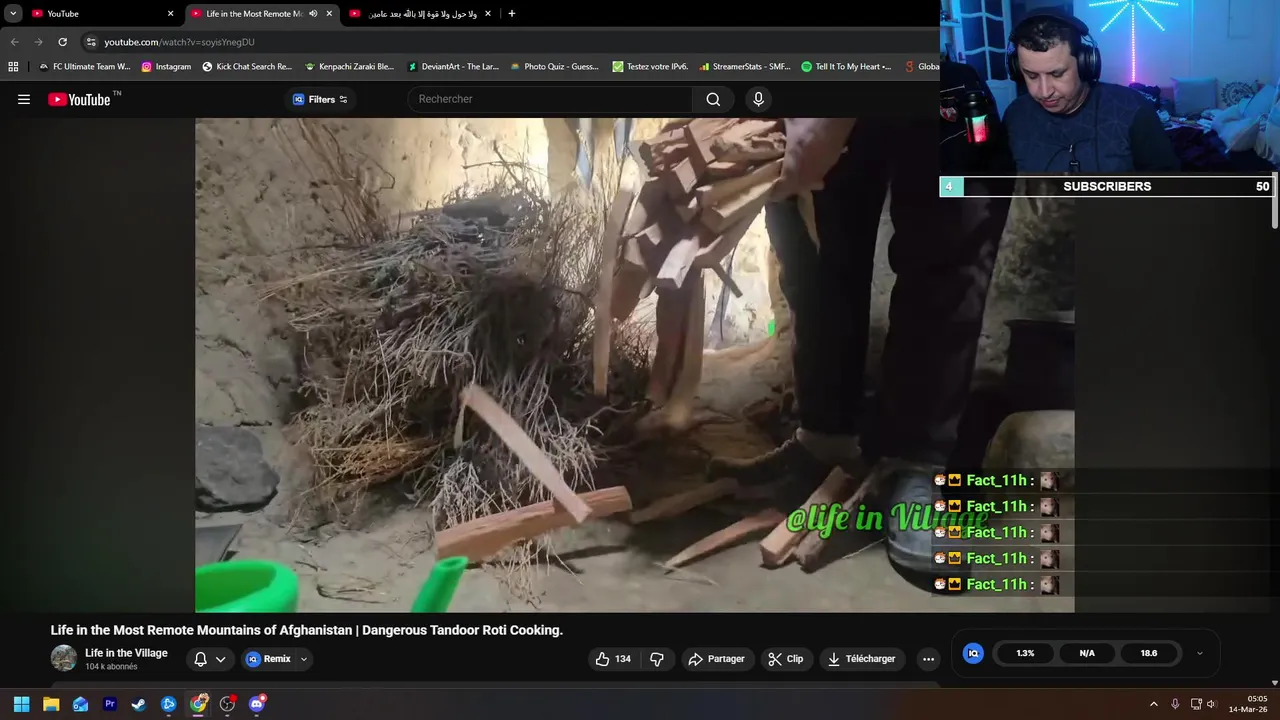Screen dimensions: 1280x720
Task: Open the apps grid in bookmarks bar
Action: tap(13, 67)
